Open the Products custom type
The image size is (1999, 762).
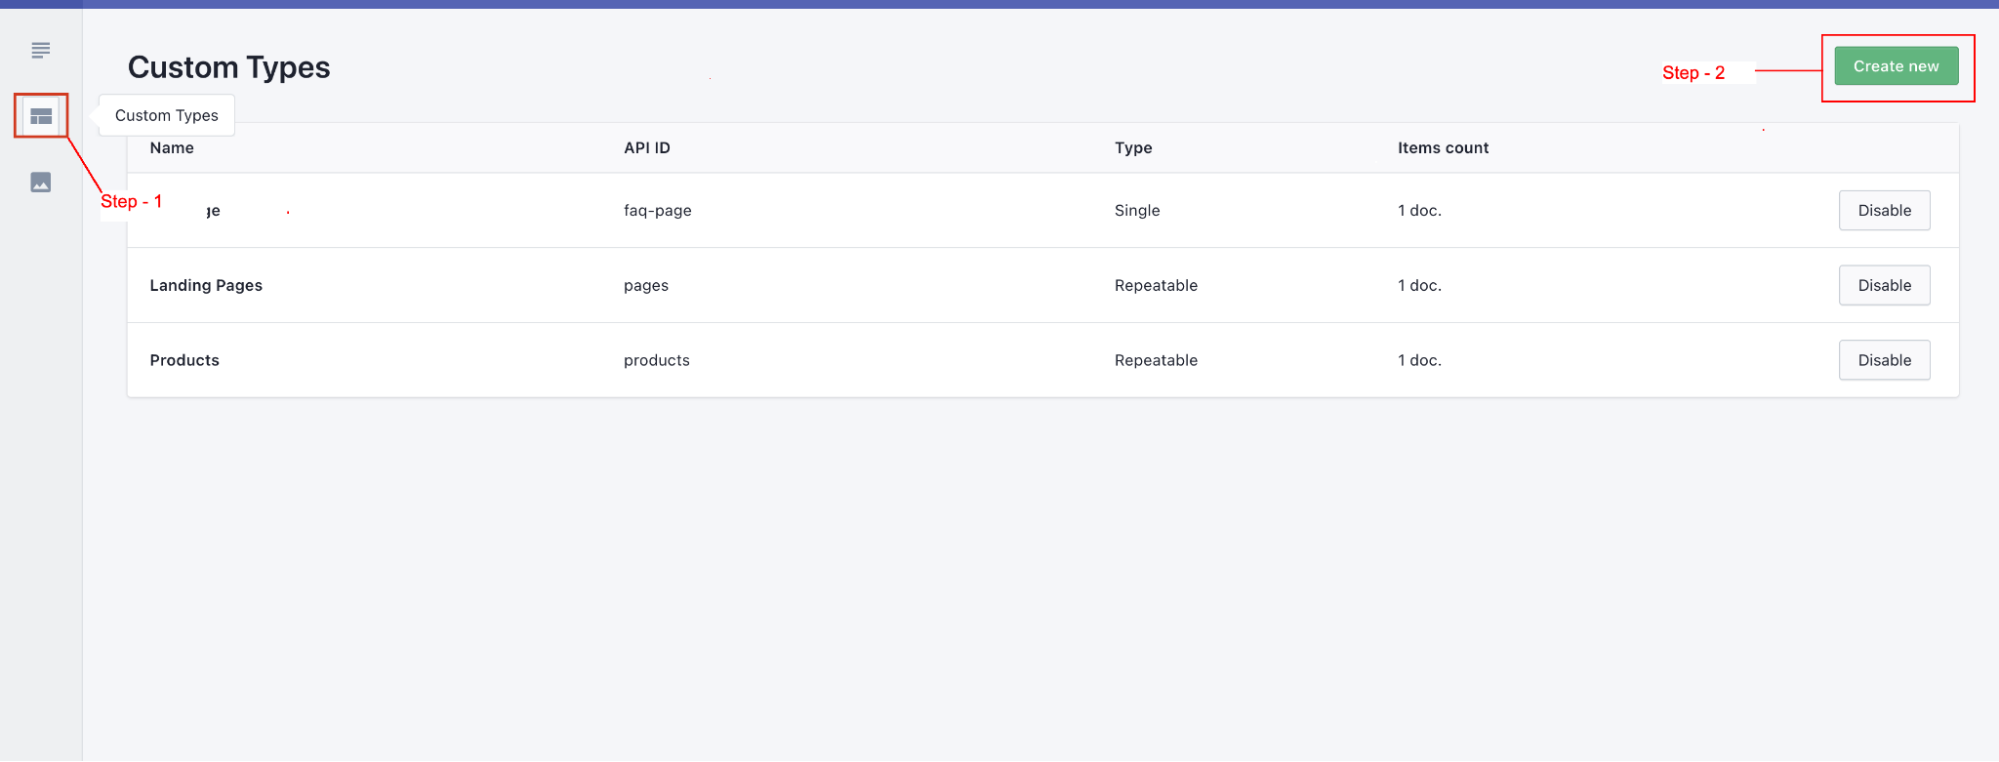184,360
